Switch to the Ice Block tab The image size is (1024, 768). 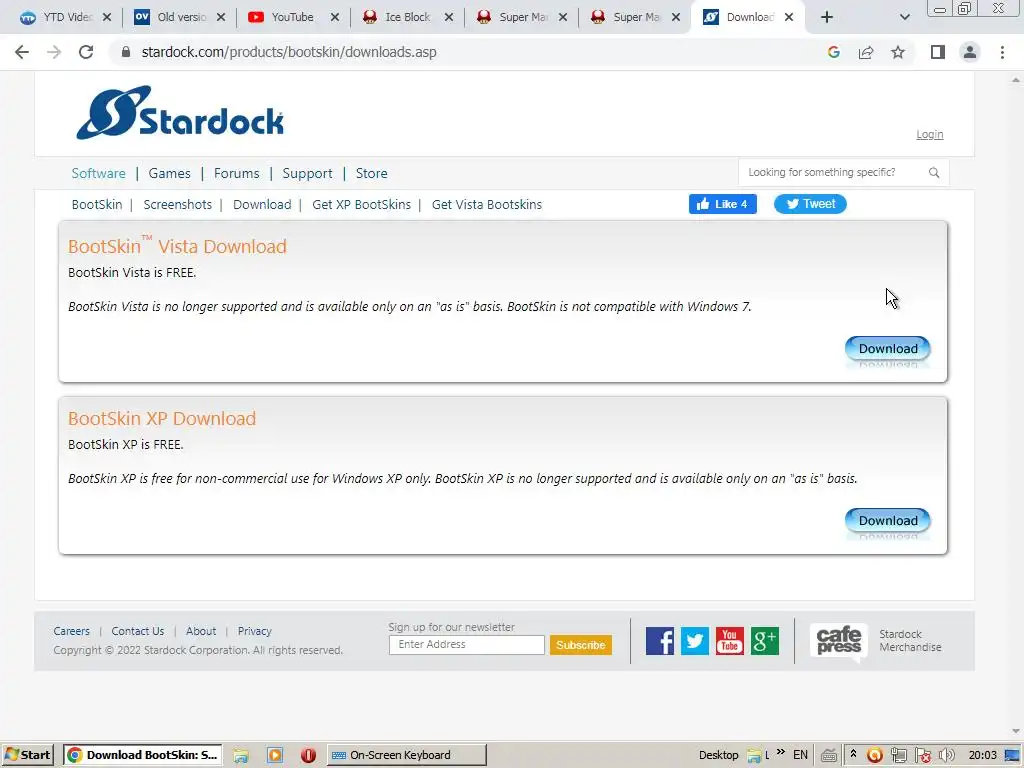(x=407, y=17)
